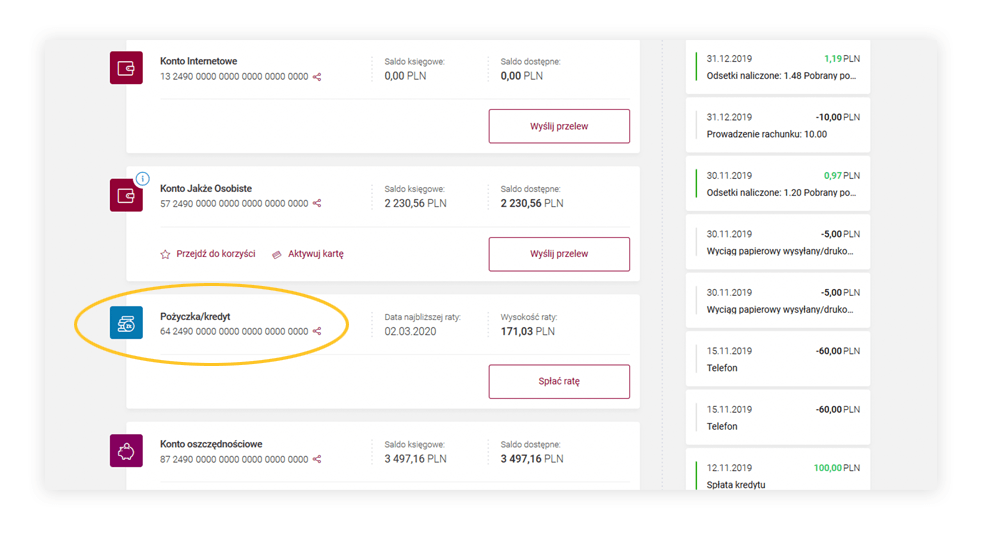Open the Aktywuj kartę link
The width and height of the screenshot is (990, 540).
pyautogui.click(x=315, y=254)
